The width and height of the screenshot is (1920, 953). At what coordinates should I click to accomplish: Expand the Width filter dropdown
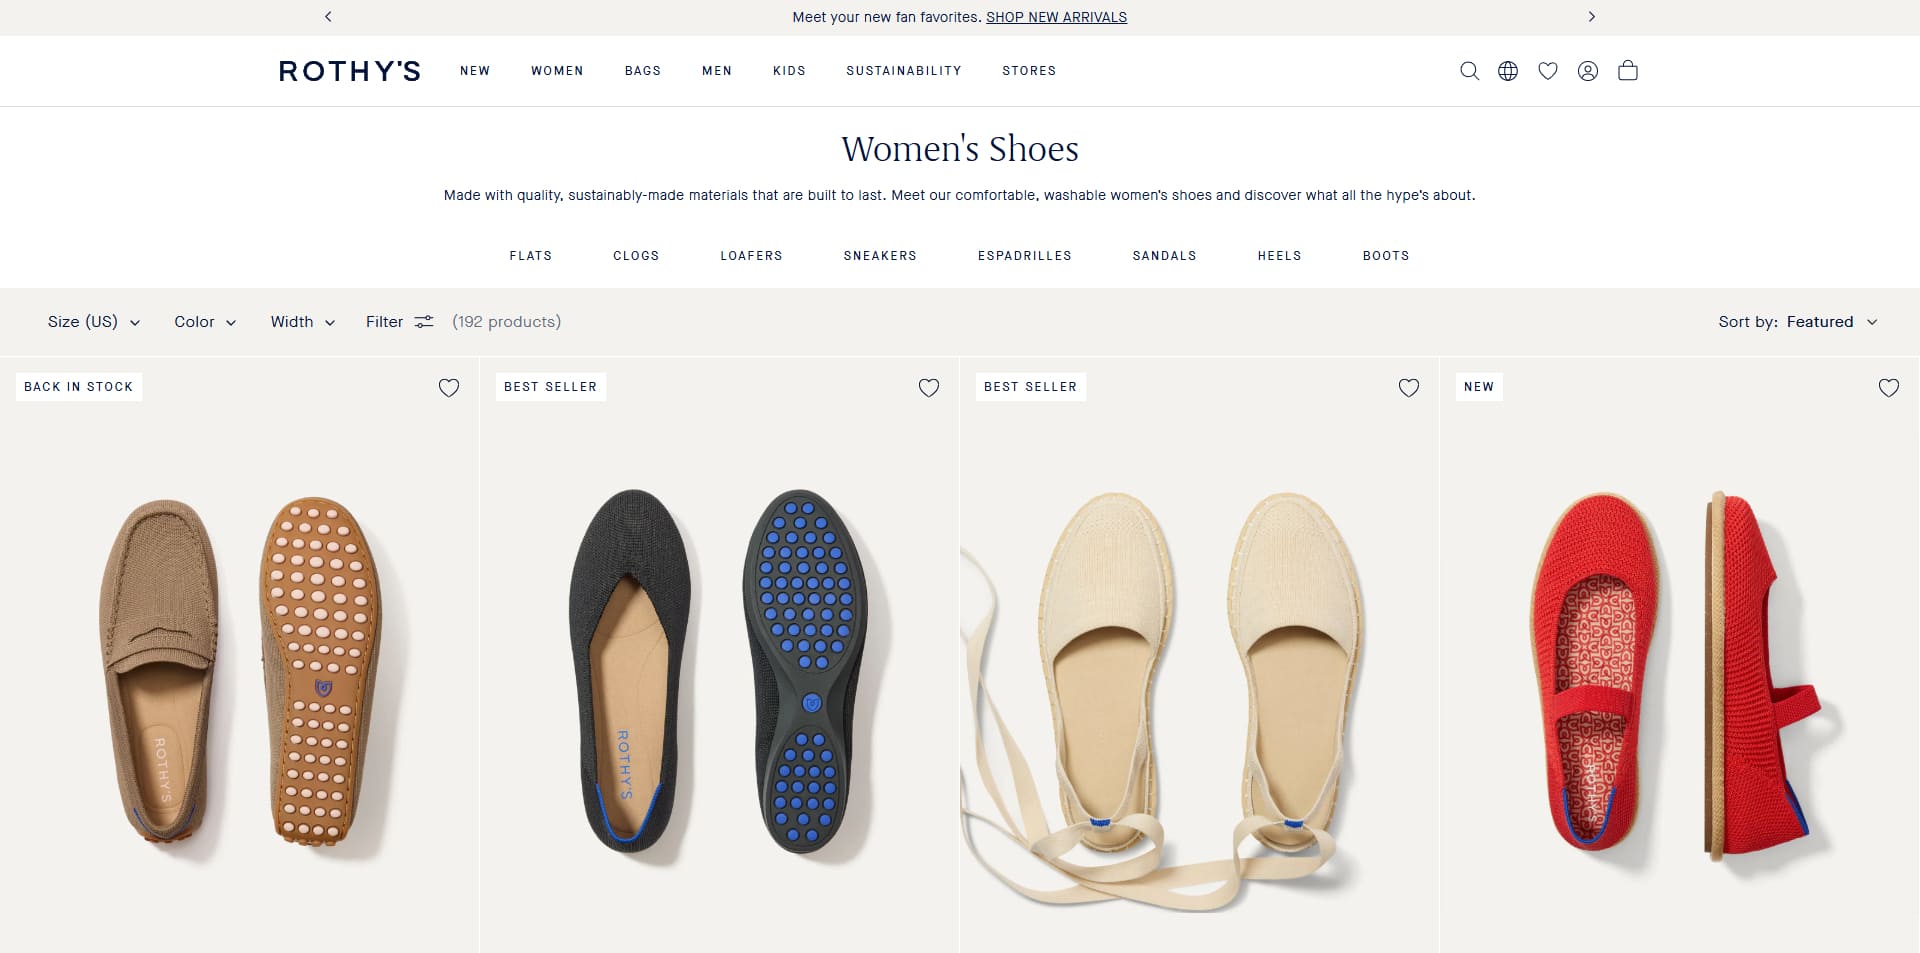pyautogui.click(x=303, y=322)
